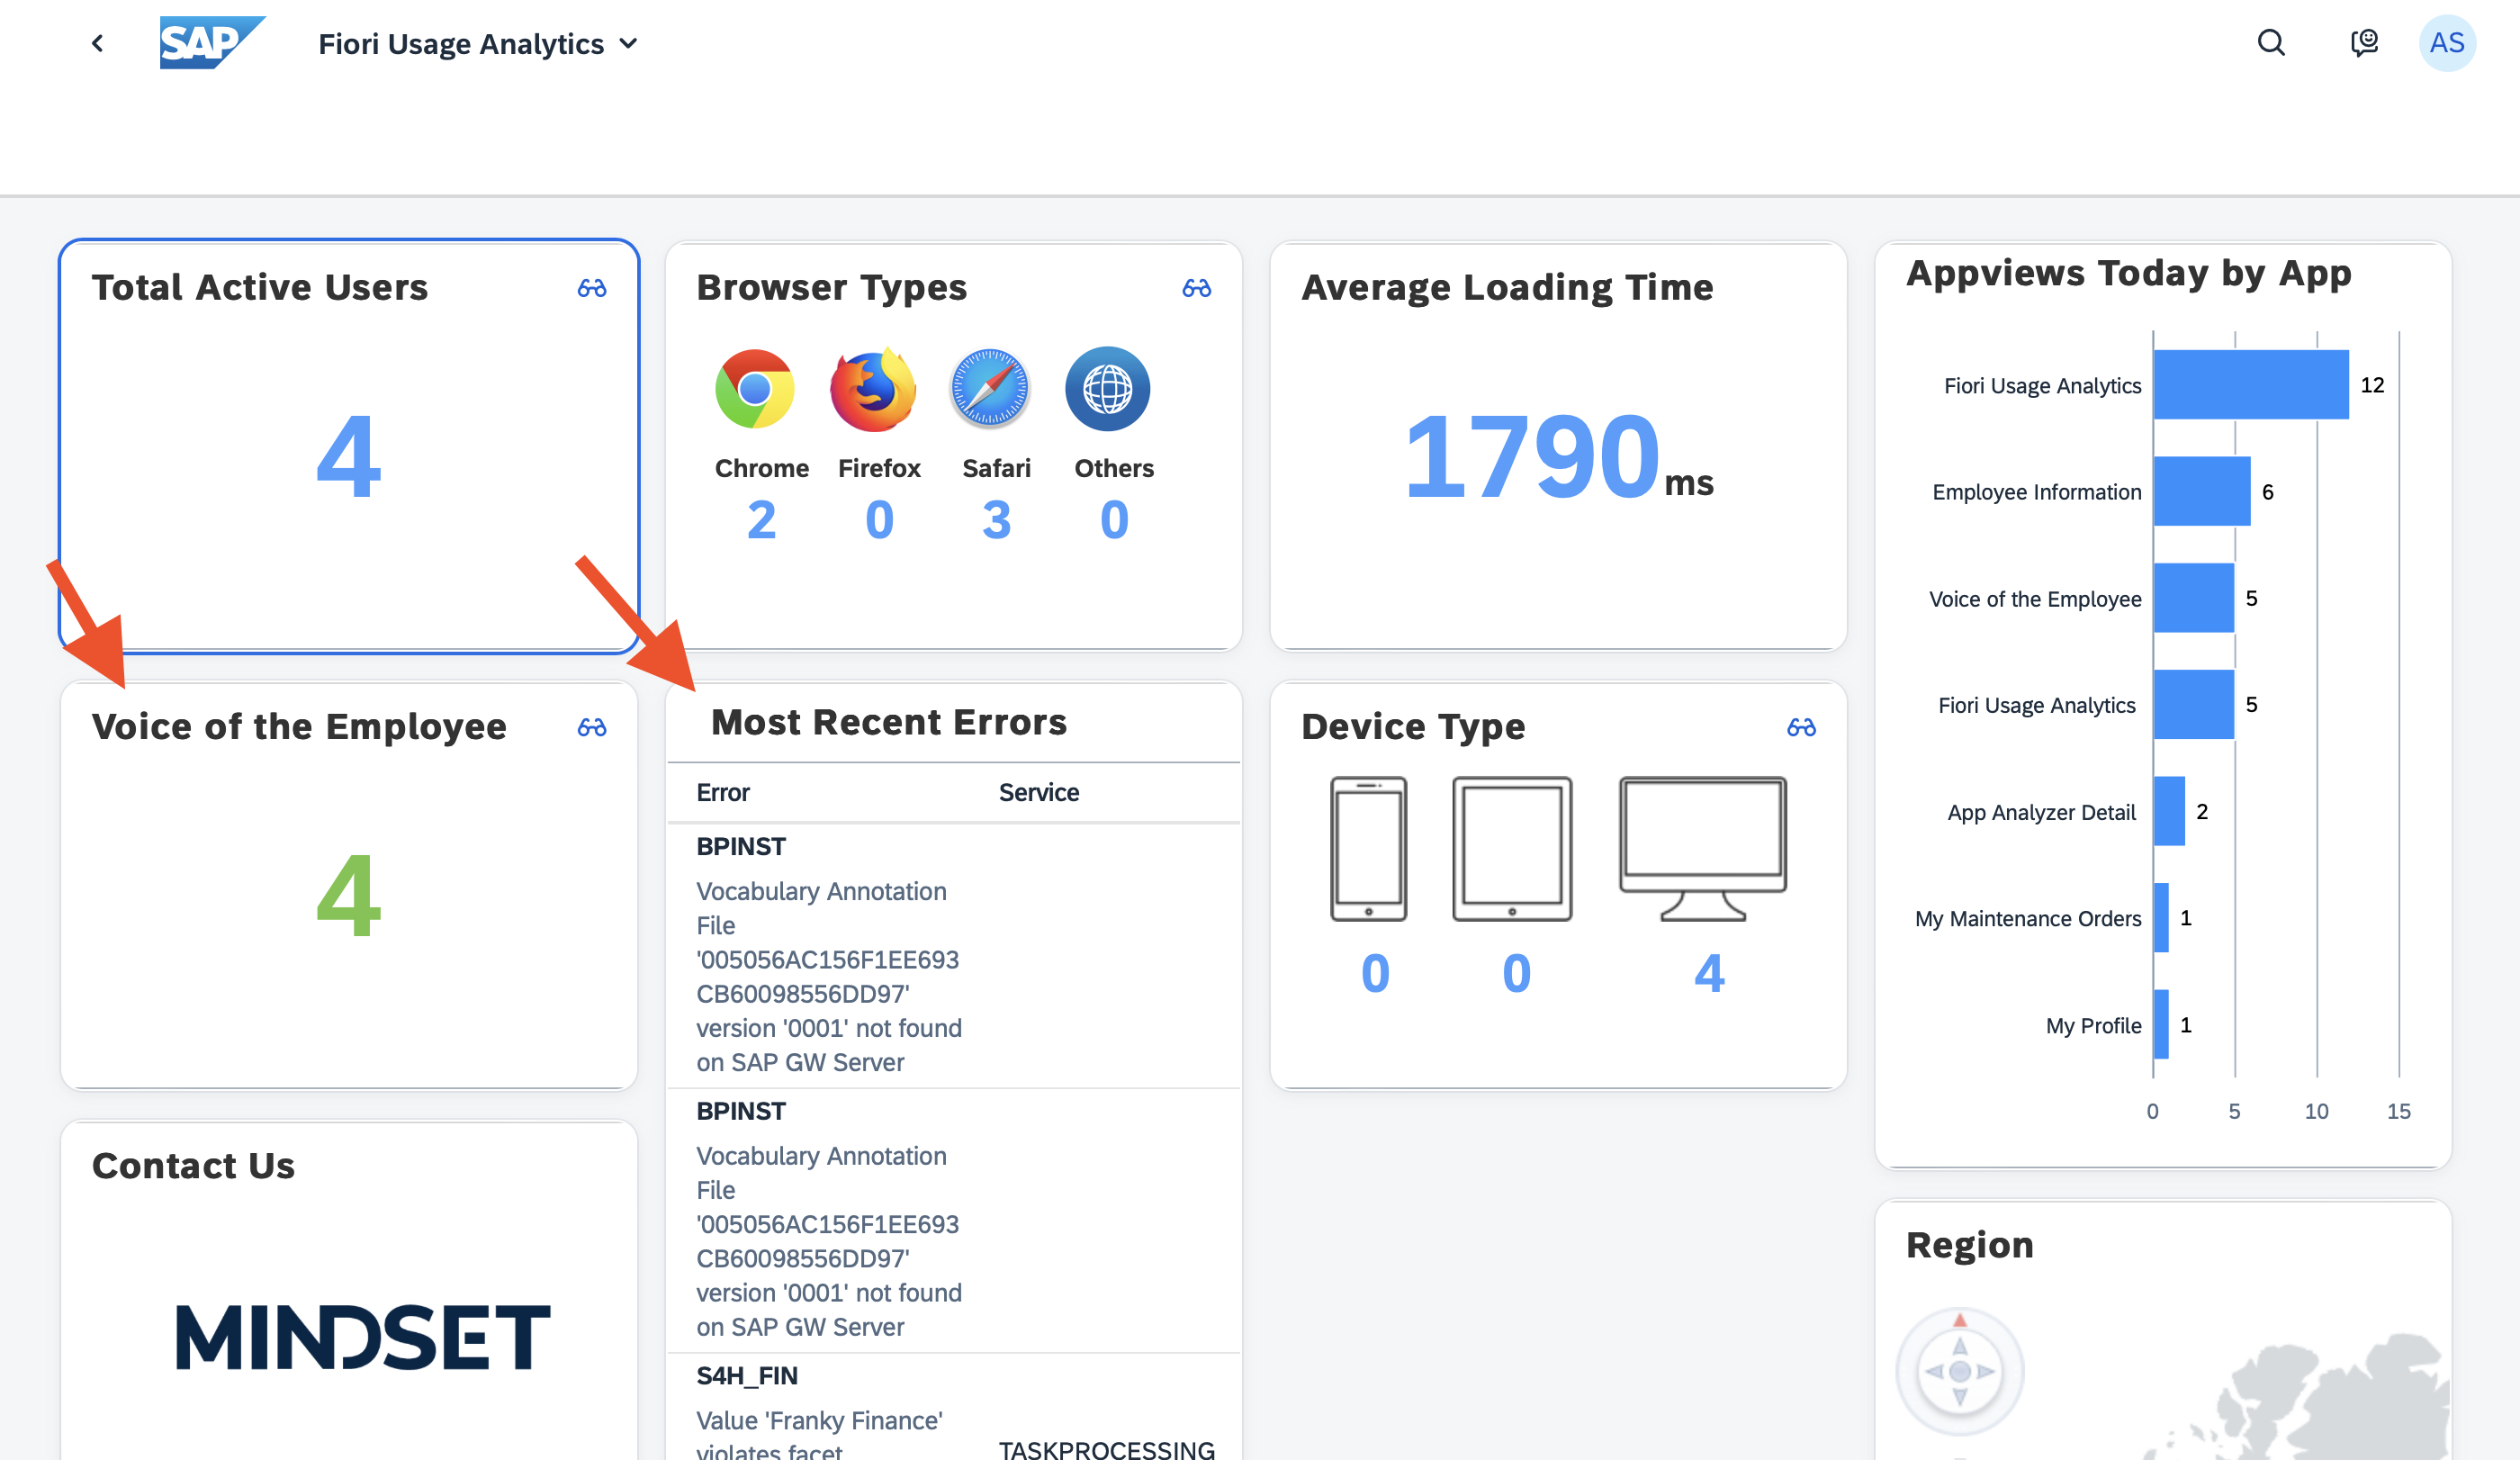
Task: Click the feedback chat icon in the header
Action: pos(2365,43)
